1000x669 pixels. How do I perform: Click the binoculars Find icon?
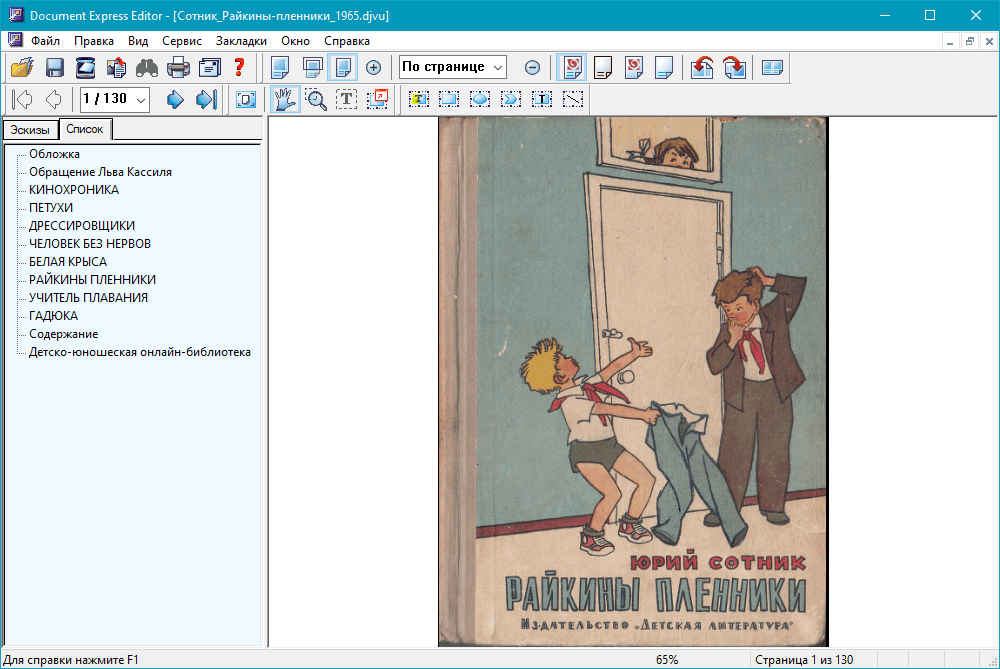(147, 68)
